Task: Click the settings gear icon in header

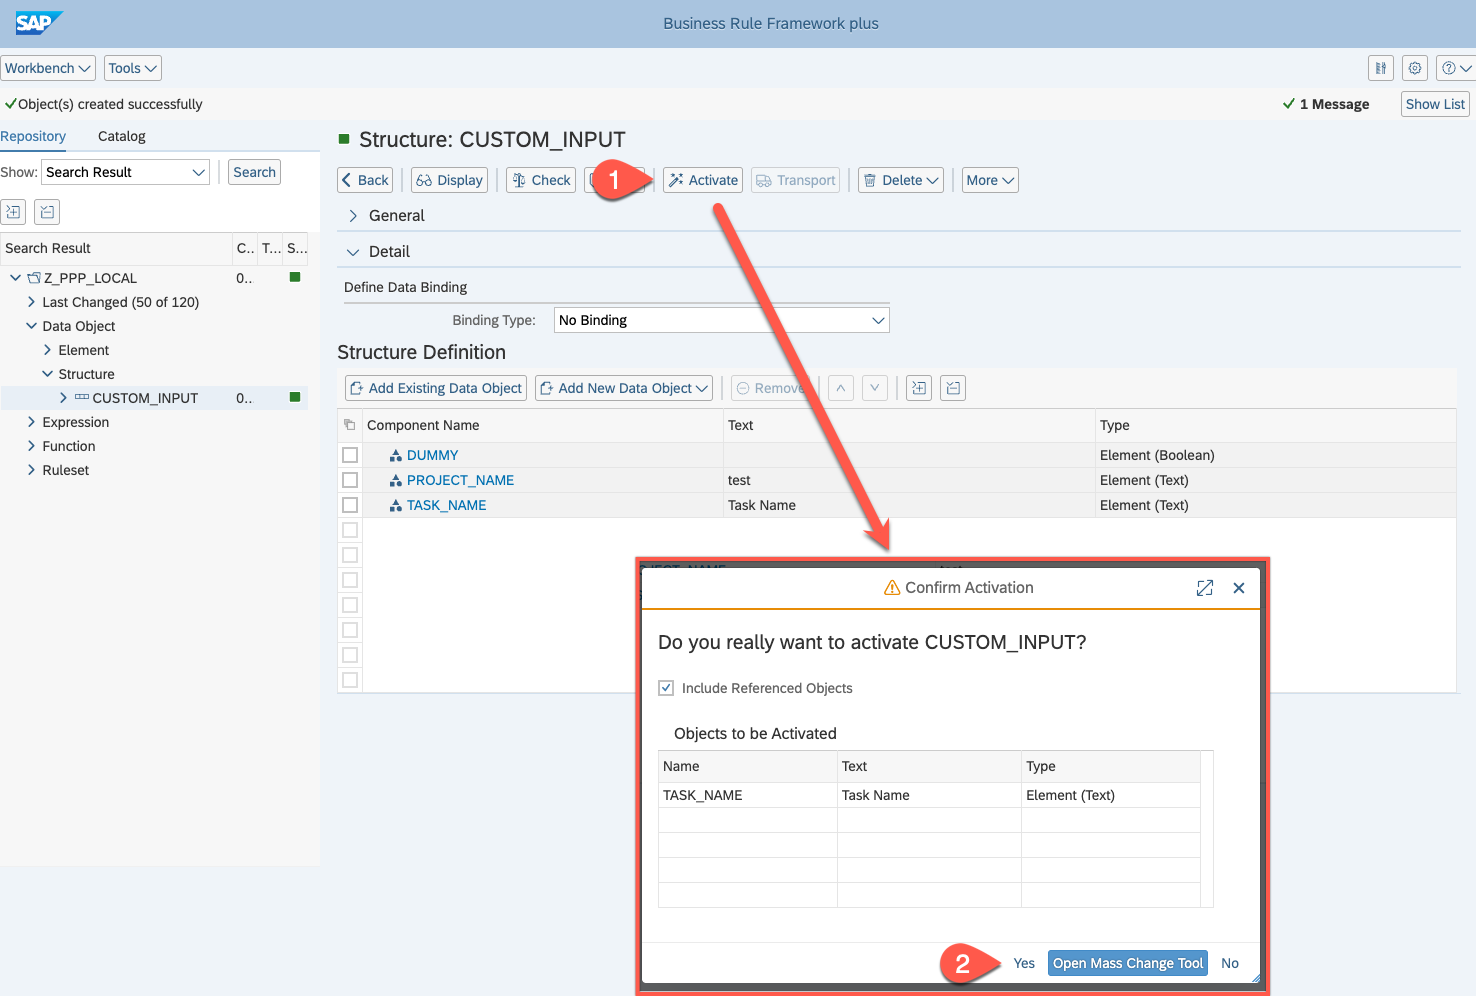Action: coord(1415,68)
